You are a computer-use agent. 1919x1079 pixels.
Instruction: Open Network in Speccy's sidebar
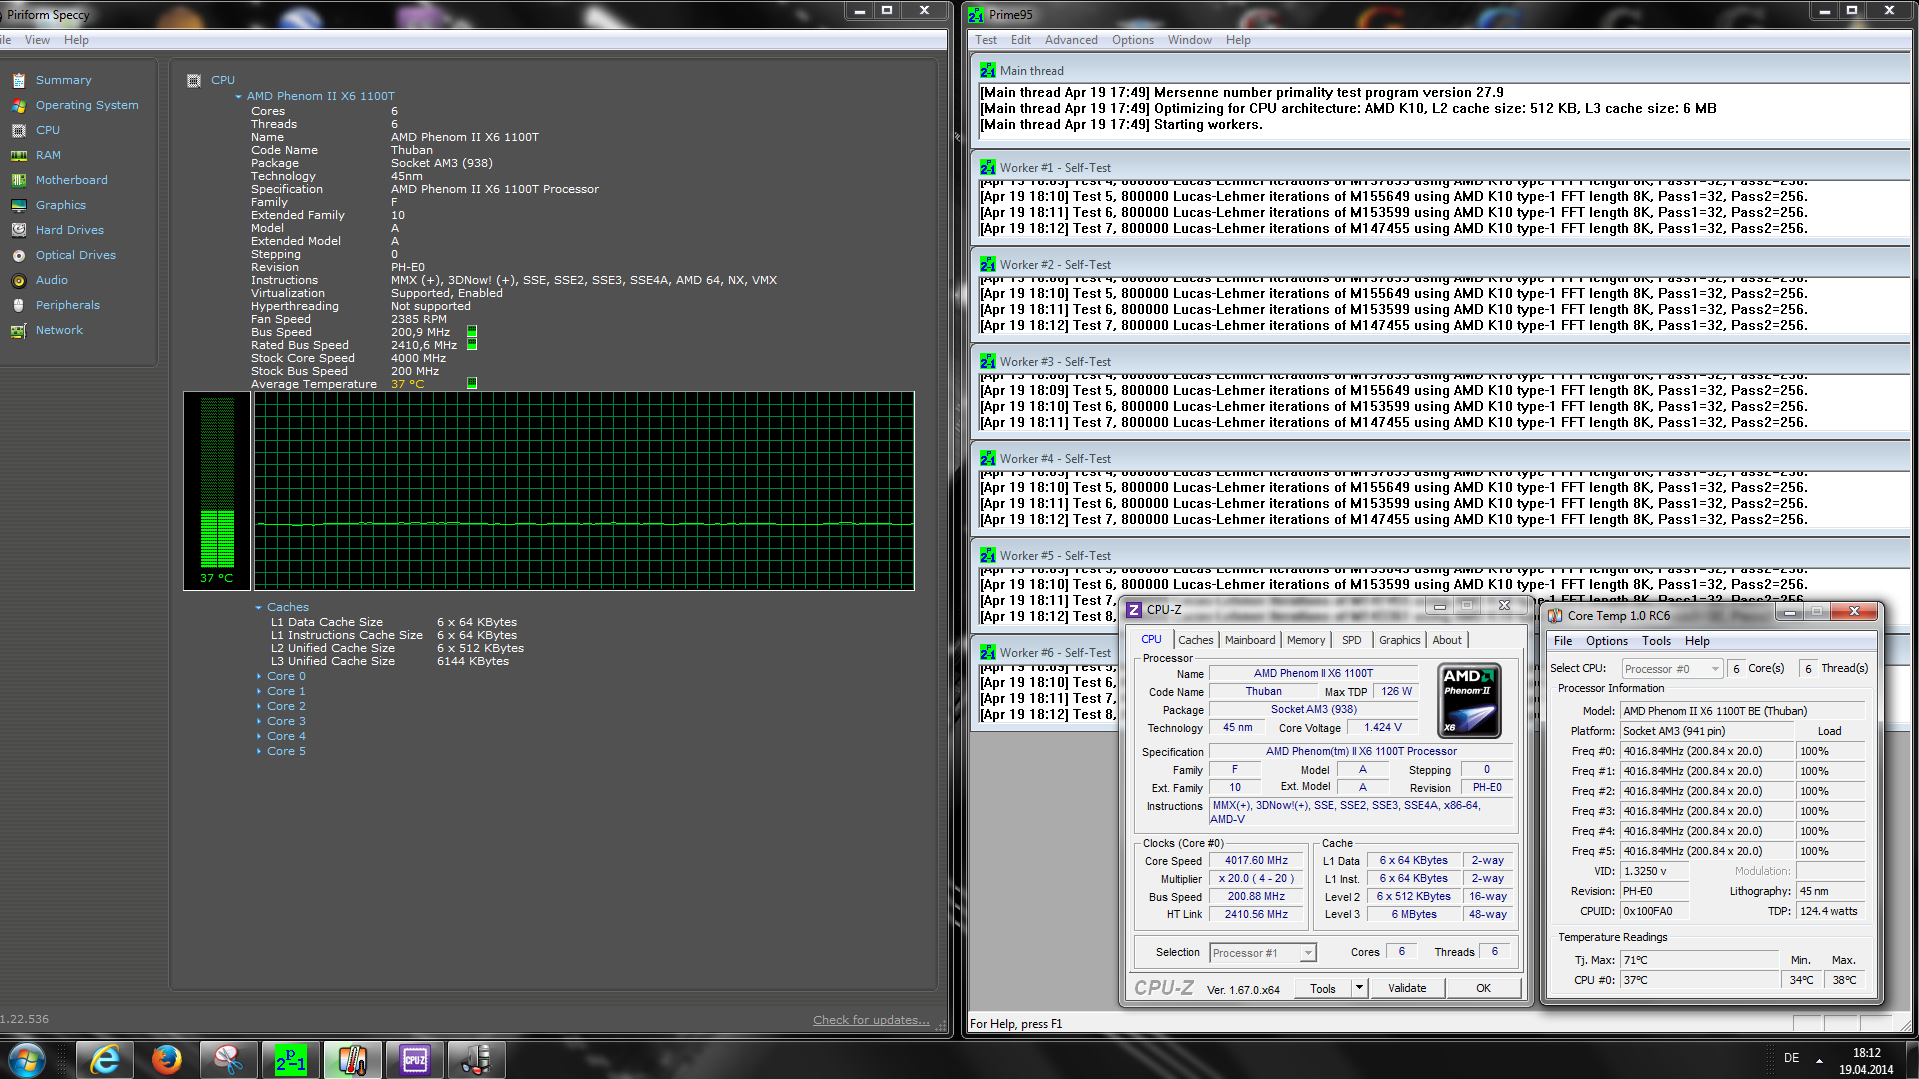[x=59, y=330]
